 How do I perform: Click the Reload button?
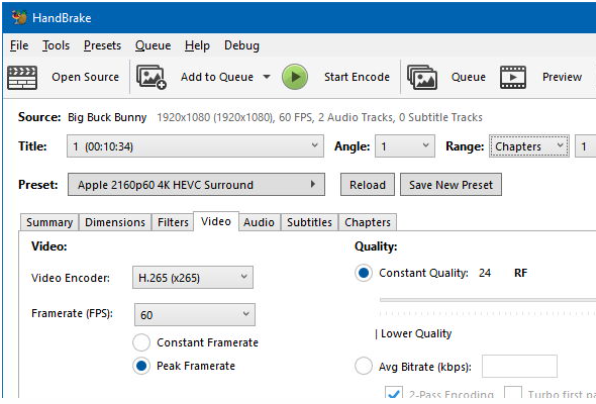point(367,185)
